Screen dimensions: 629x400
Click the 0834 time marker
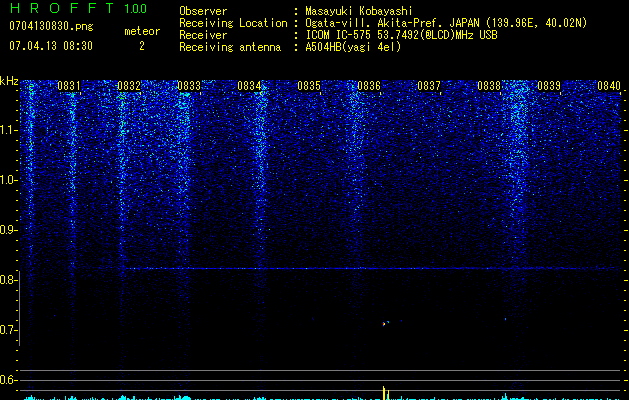point(249,86)
